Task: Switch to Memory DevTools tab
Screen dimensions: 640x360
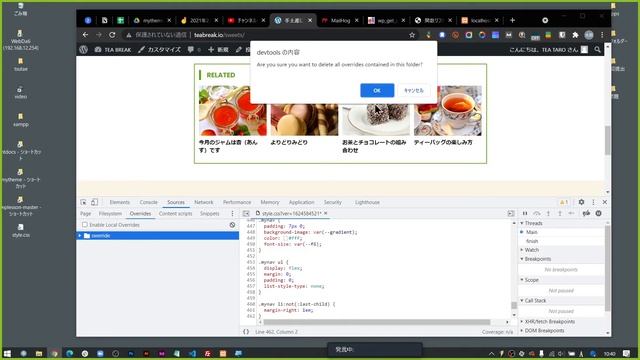Action: 270,202
